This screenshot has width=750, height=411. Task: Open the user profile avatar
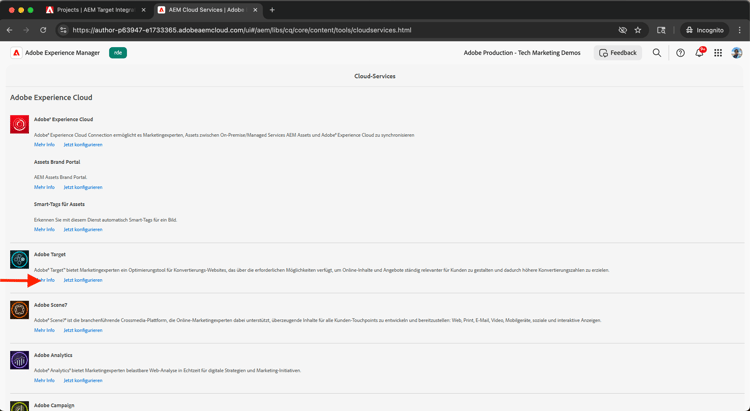(x=737, y=53)
